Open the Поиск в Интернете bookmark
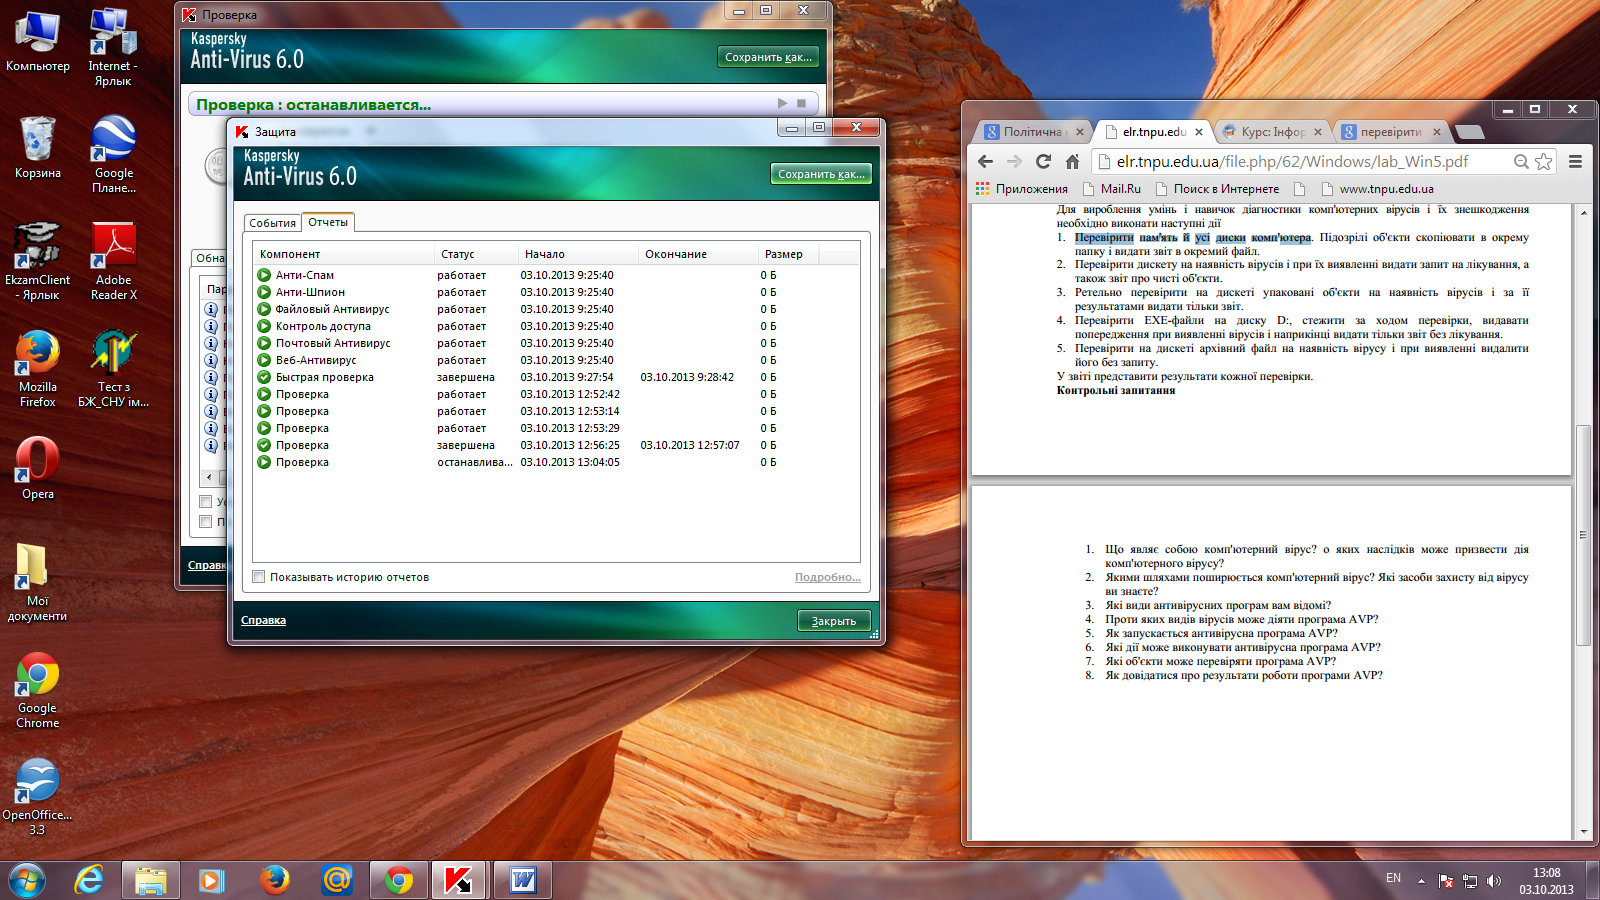 coord(1216,189)
